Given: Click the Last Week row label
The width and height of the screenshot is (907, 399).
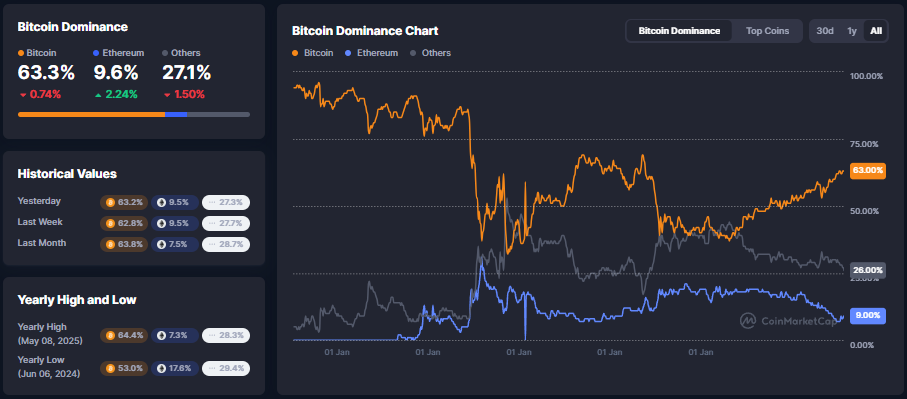Looking at the screenshot, I should [x=40, y=221].
